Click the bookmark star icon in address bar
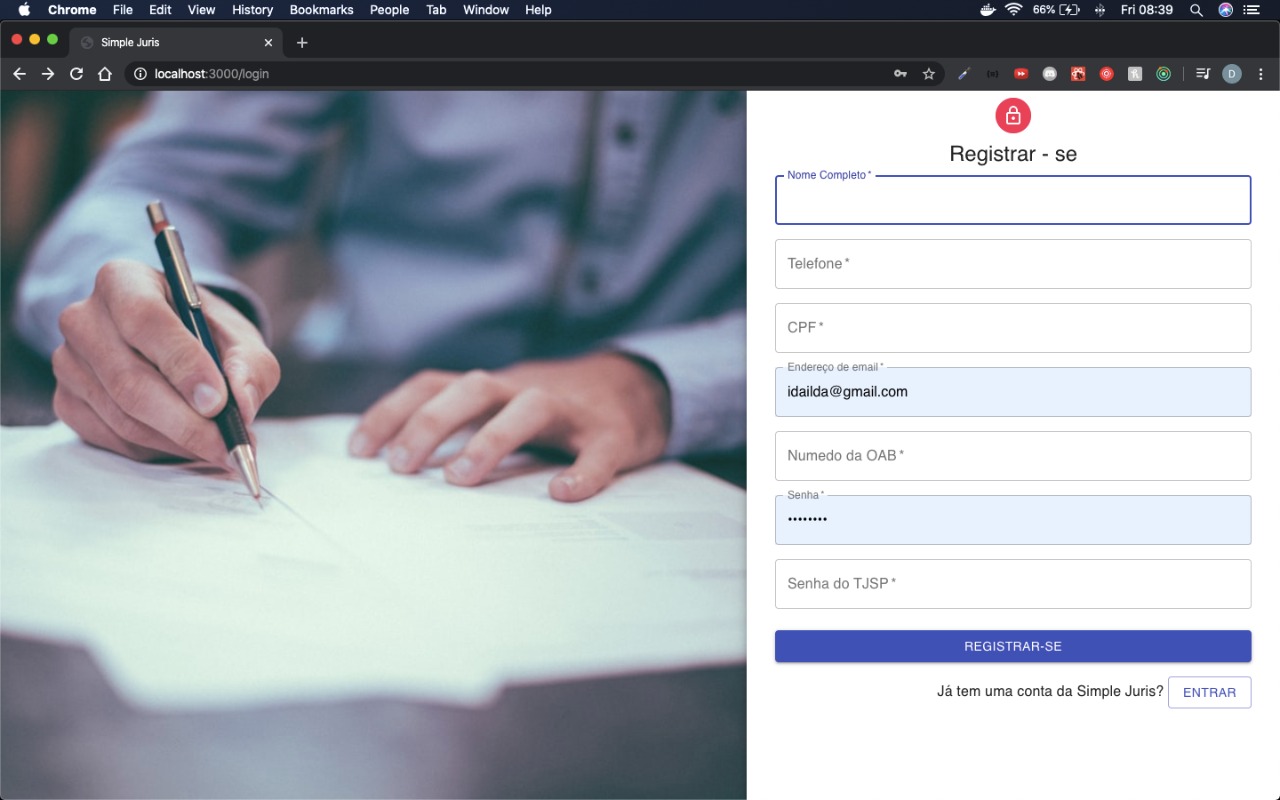This screenshot has width=1280, height=800. tap(928, 74)
